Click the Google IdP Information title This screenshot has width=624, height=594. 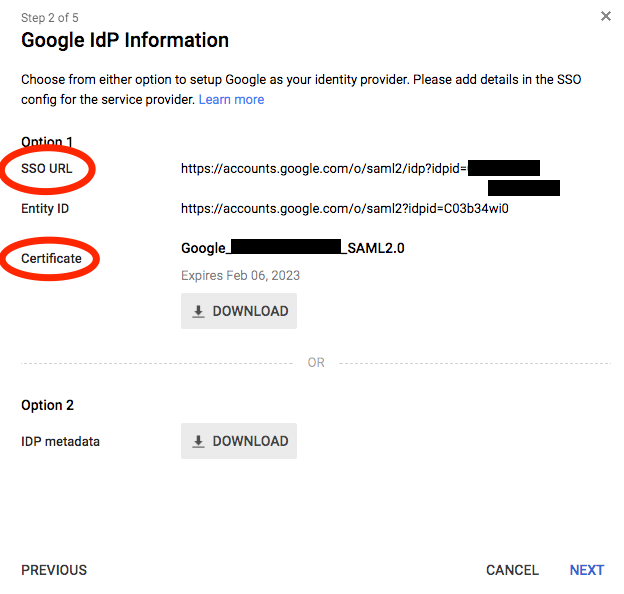(125, 41)
